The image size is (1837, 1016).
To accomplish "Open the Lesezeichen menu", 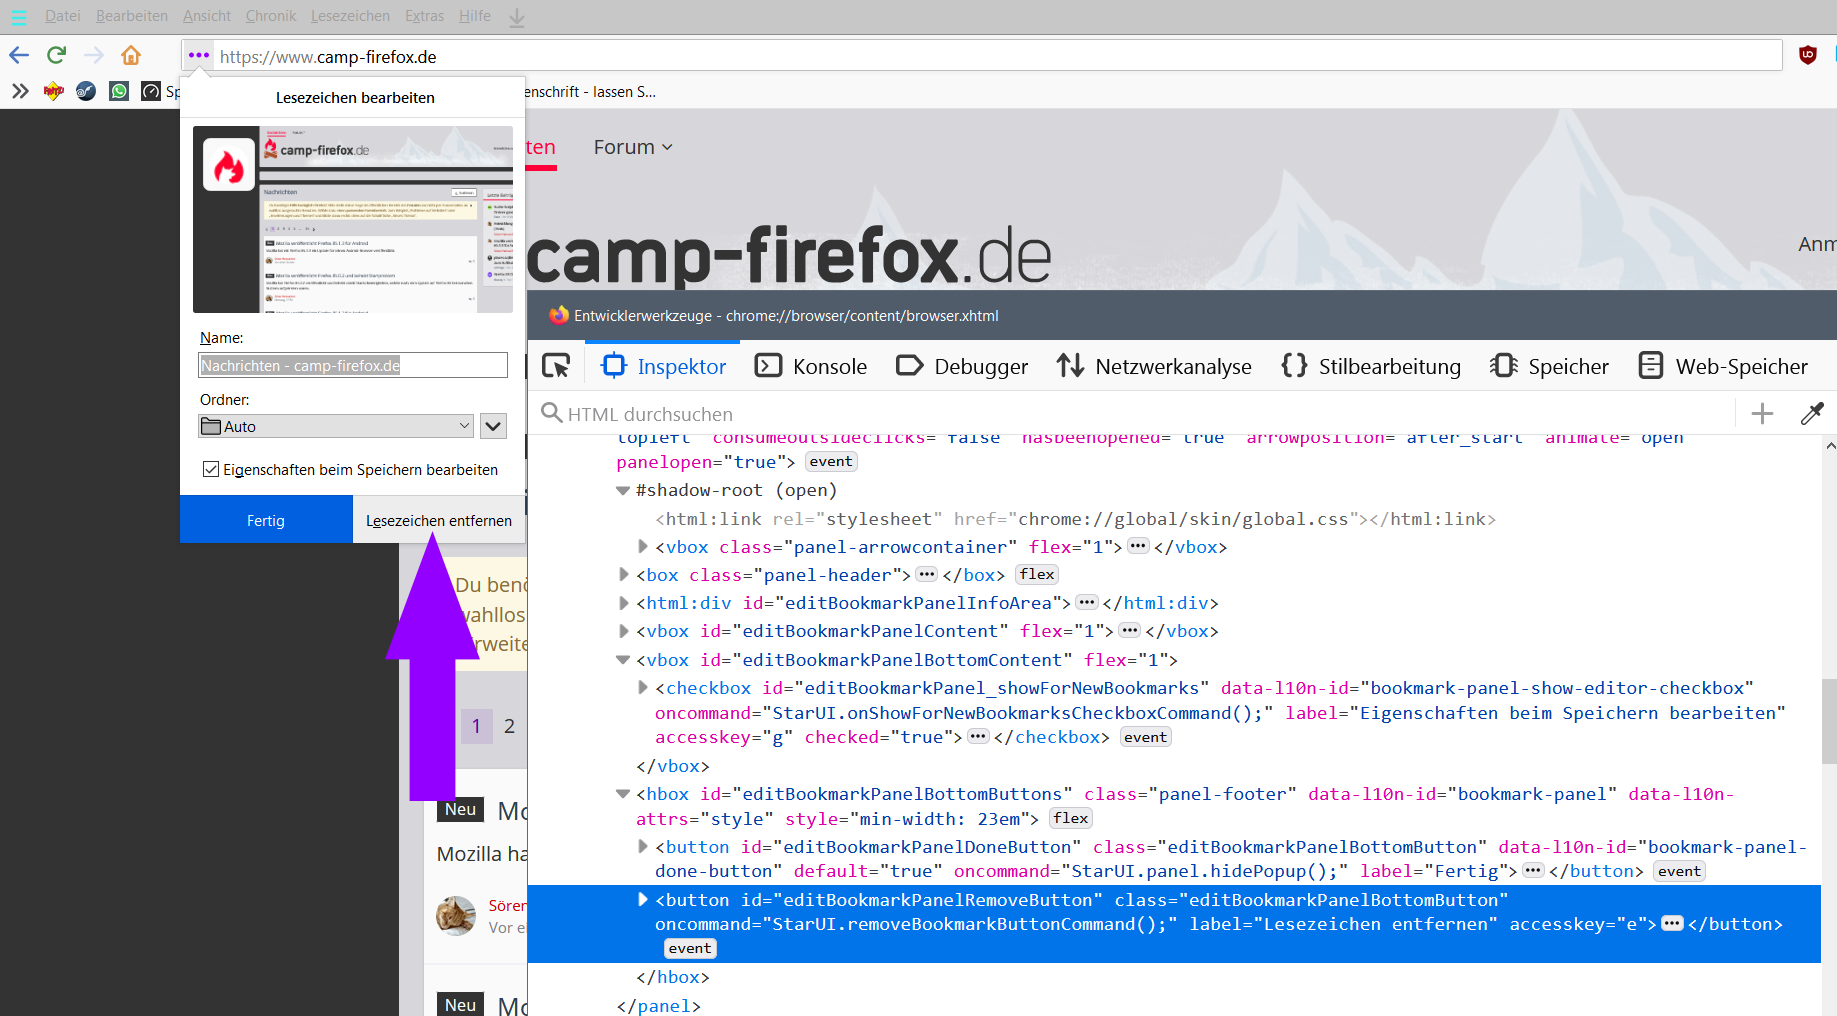I will click(350, 16).
